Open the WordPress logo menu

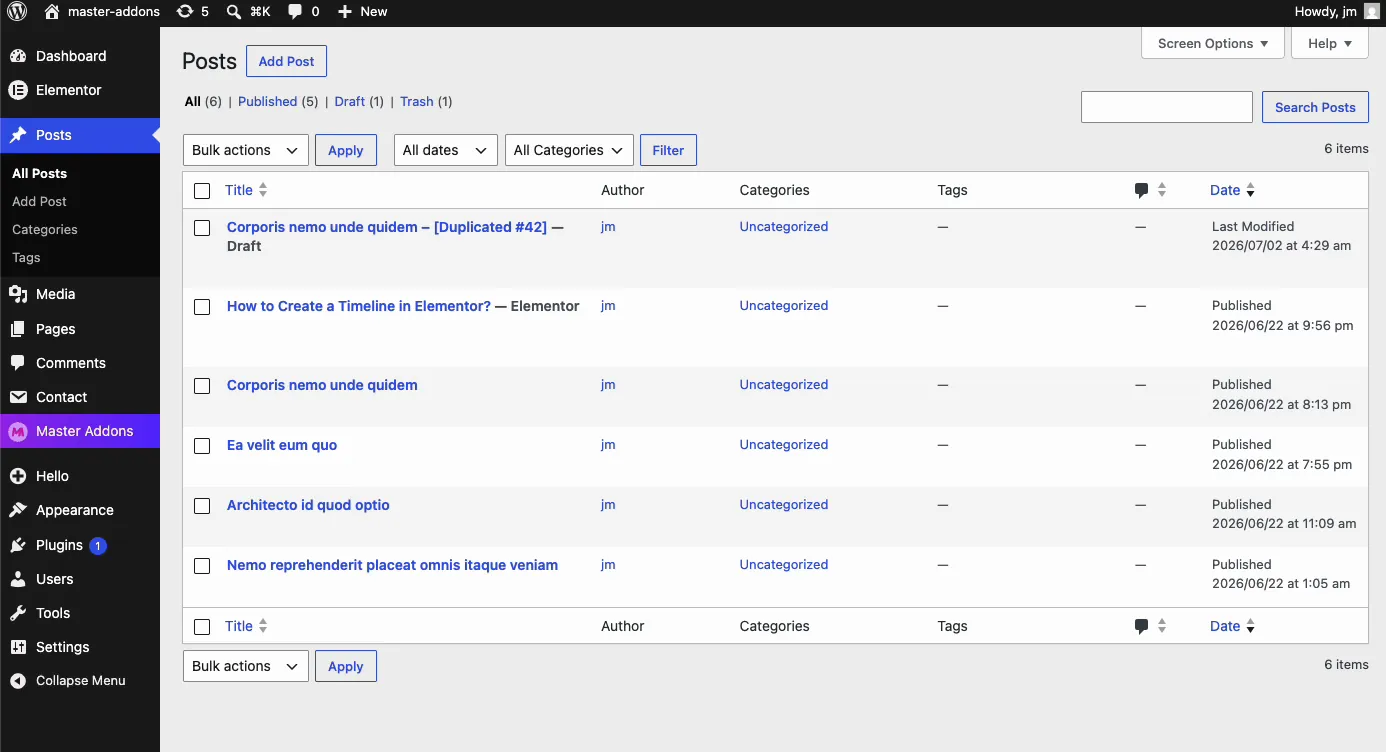[17, 12]
